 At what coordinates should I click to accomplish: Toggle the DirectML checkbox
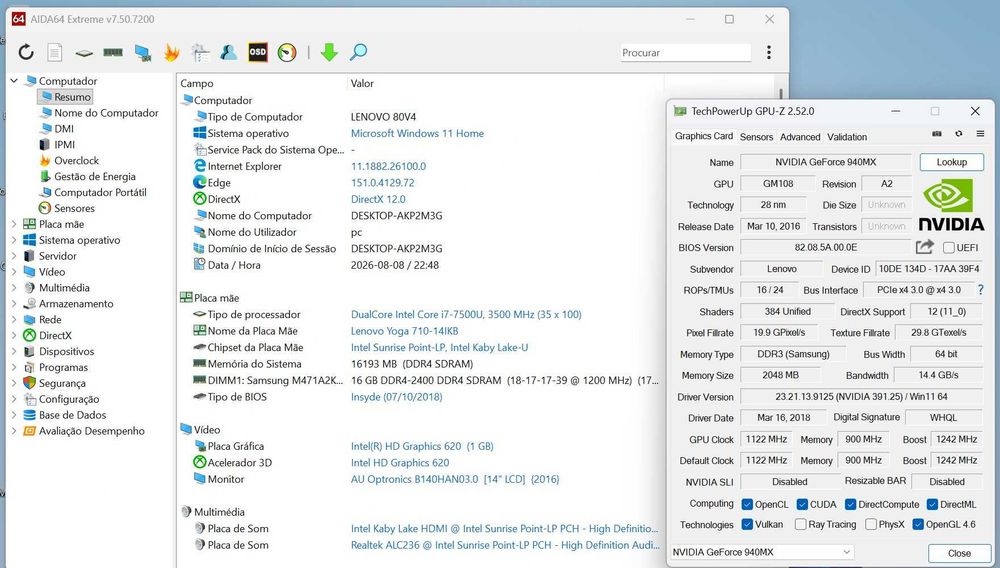tap(932, 504)
